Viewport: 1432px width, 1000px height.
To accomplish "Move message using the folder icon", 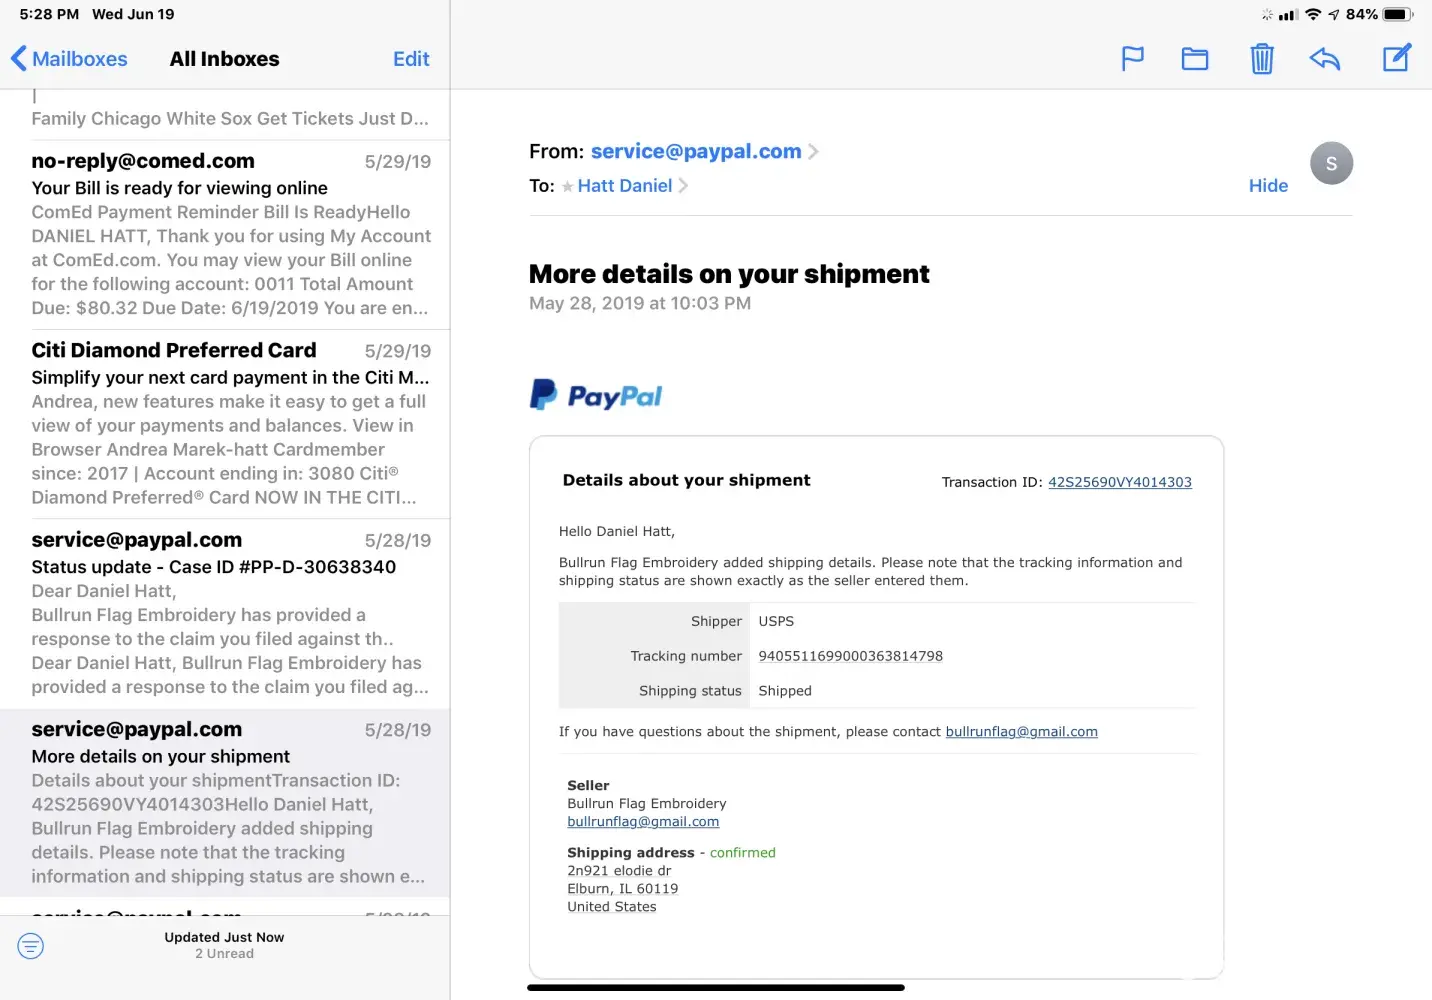I will pos(1195,59).
